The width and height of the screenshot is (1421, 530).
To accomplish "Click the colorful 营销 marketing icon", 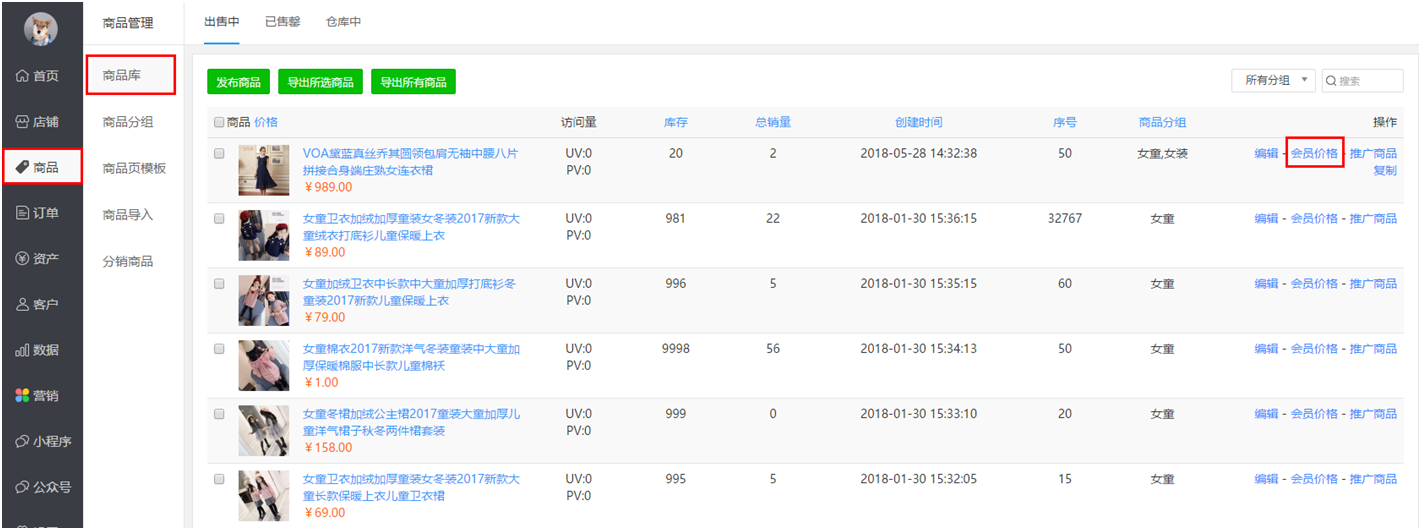I will tap(22, 396).
